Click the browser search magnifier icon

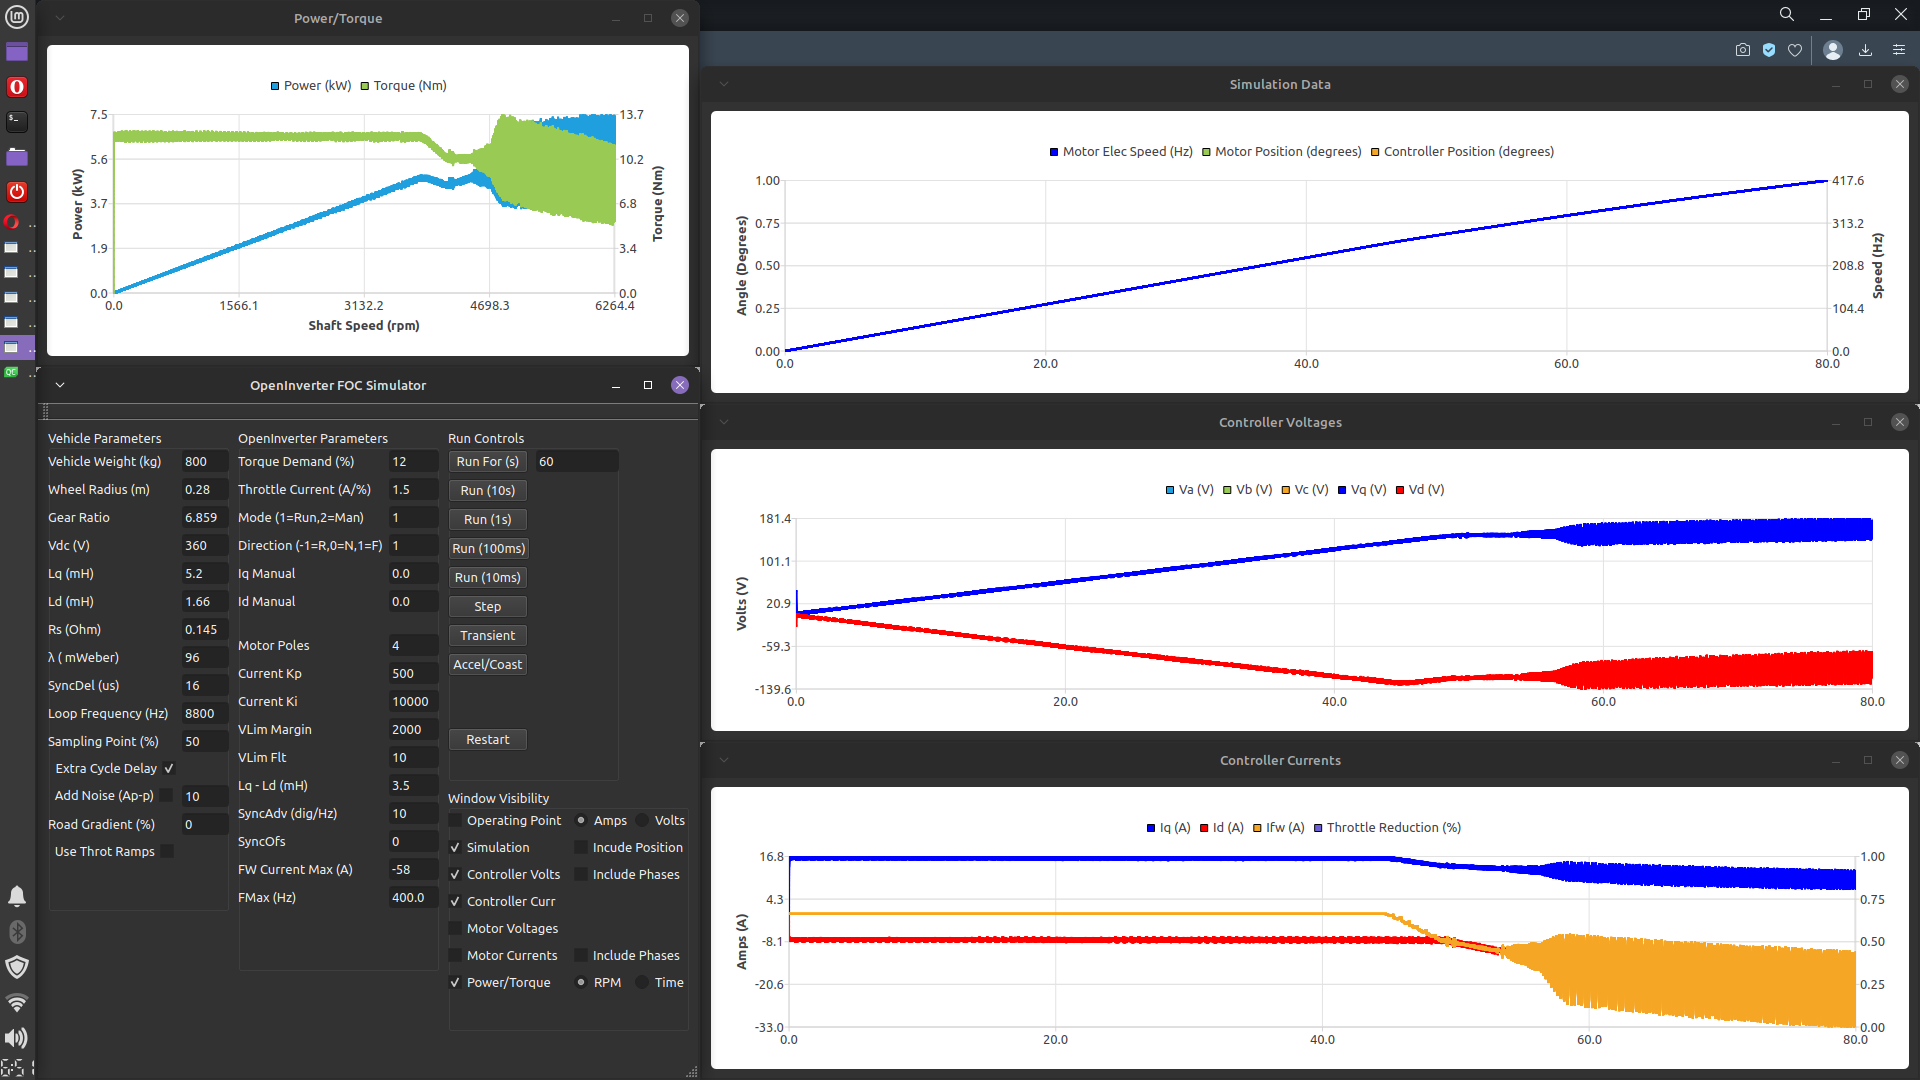click(x=1787, y=14)
